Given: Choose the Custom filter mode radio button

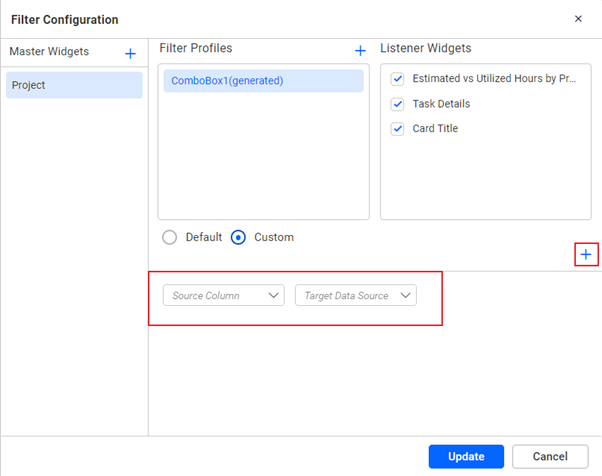Looking at the screenshot, I should 238,237.
